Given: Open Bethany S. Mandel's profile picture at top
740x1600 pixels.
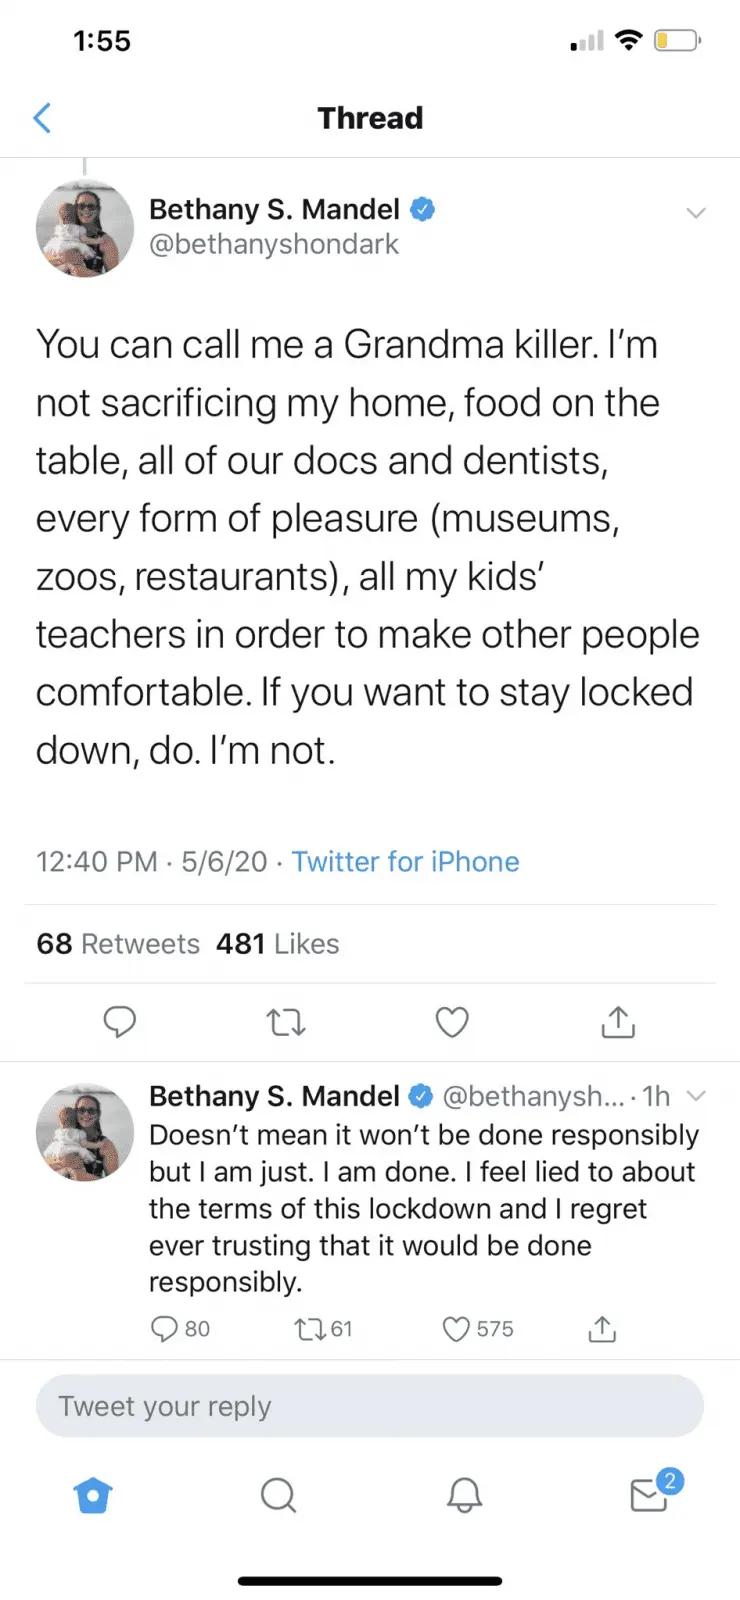Looking at the screenshot, I should pyautogui.click(x=85, y=229).
